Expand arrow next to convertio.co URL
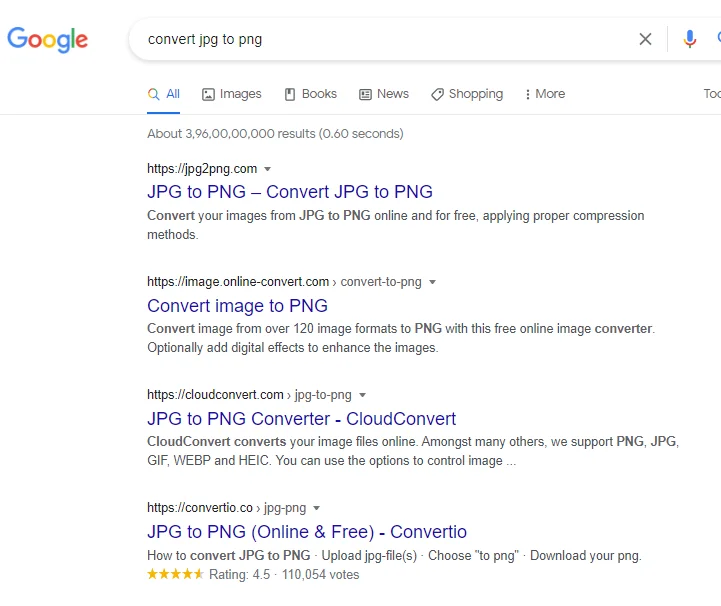 [316, 509]
